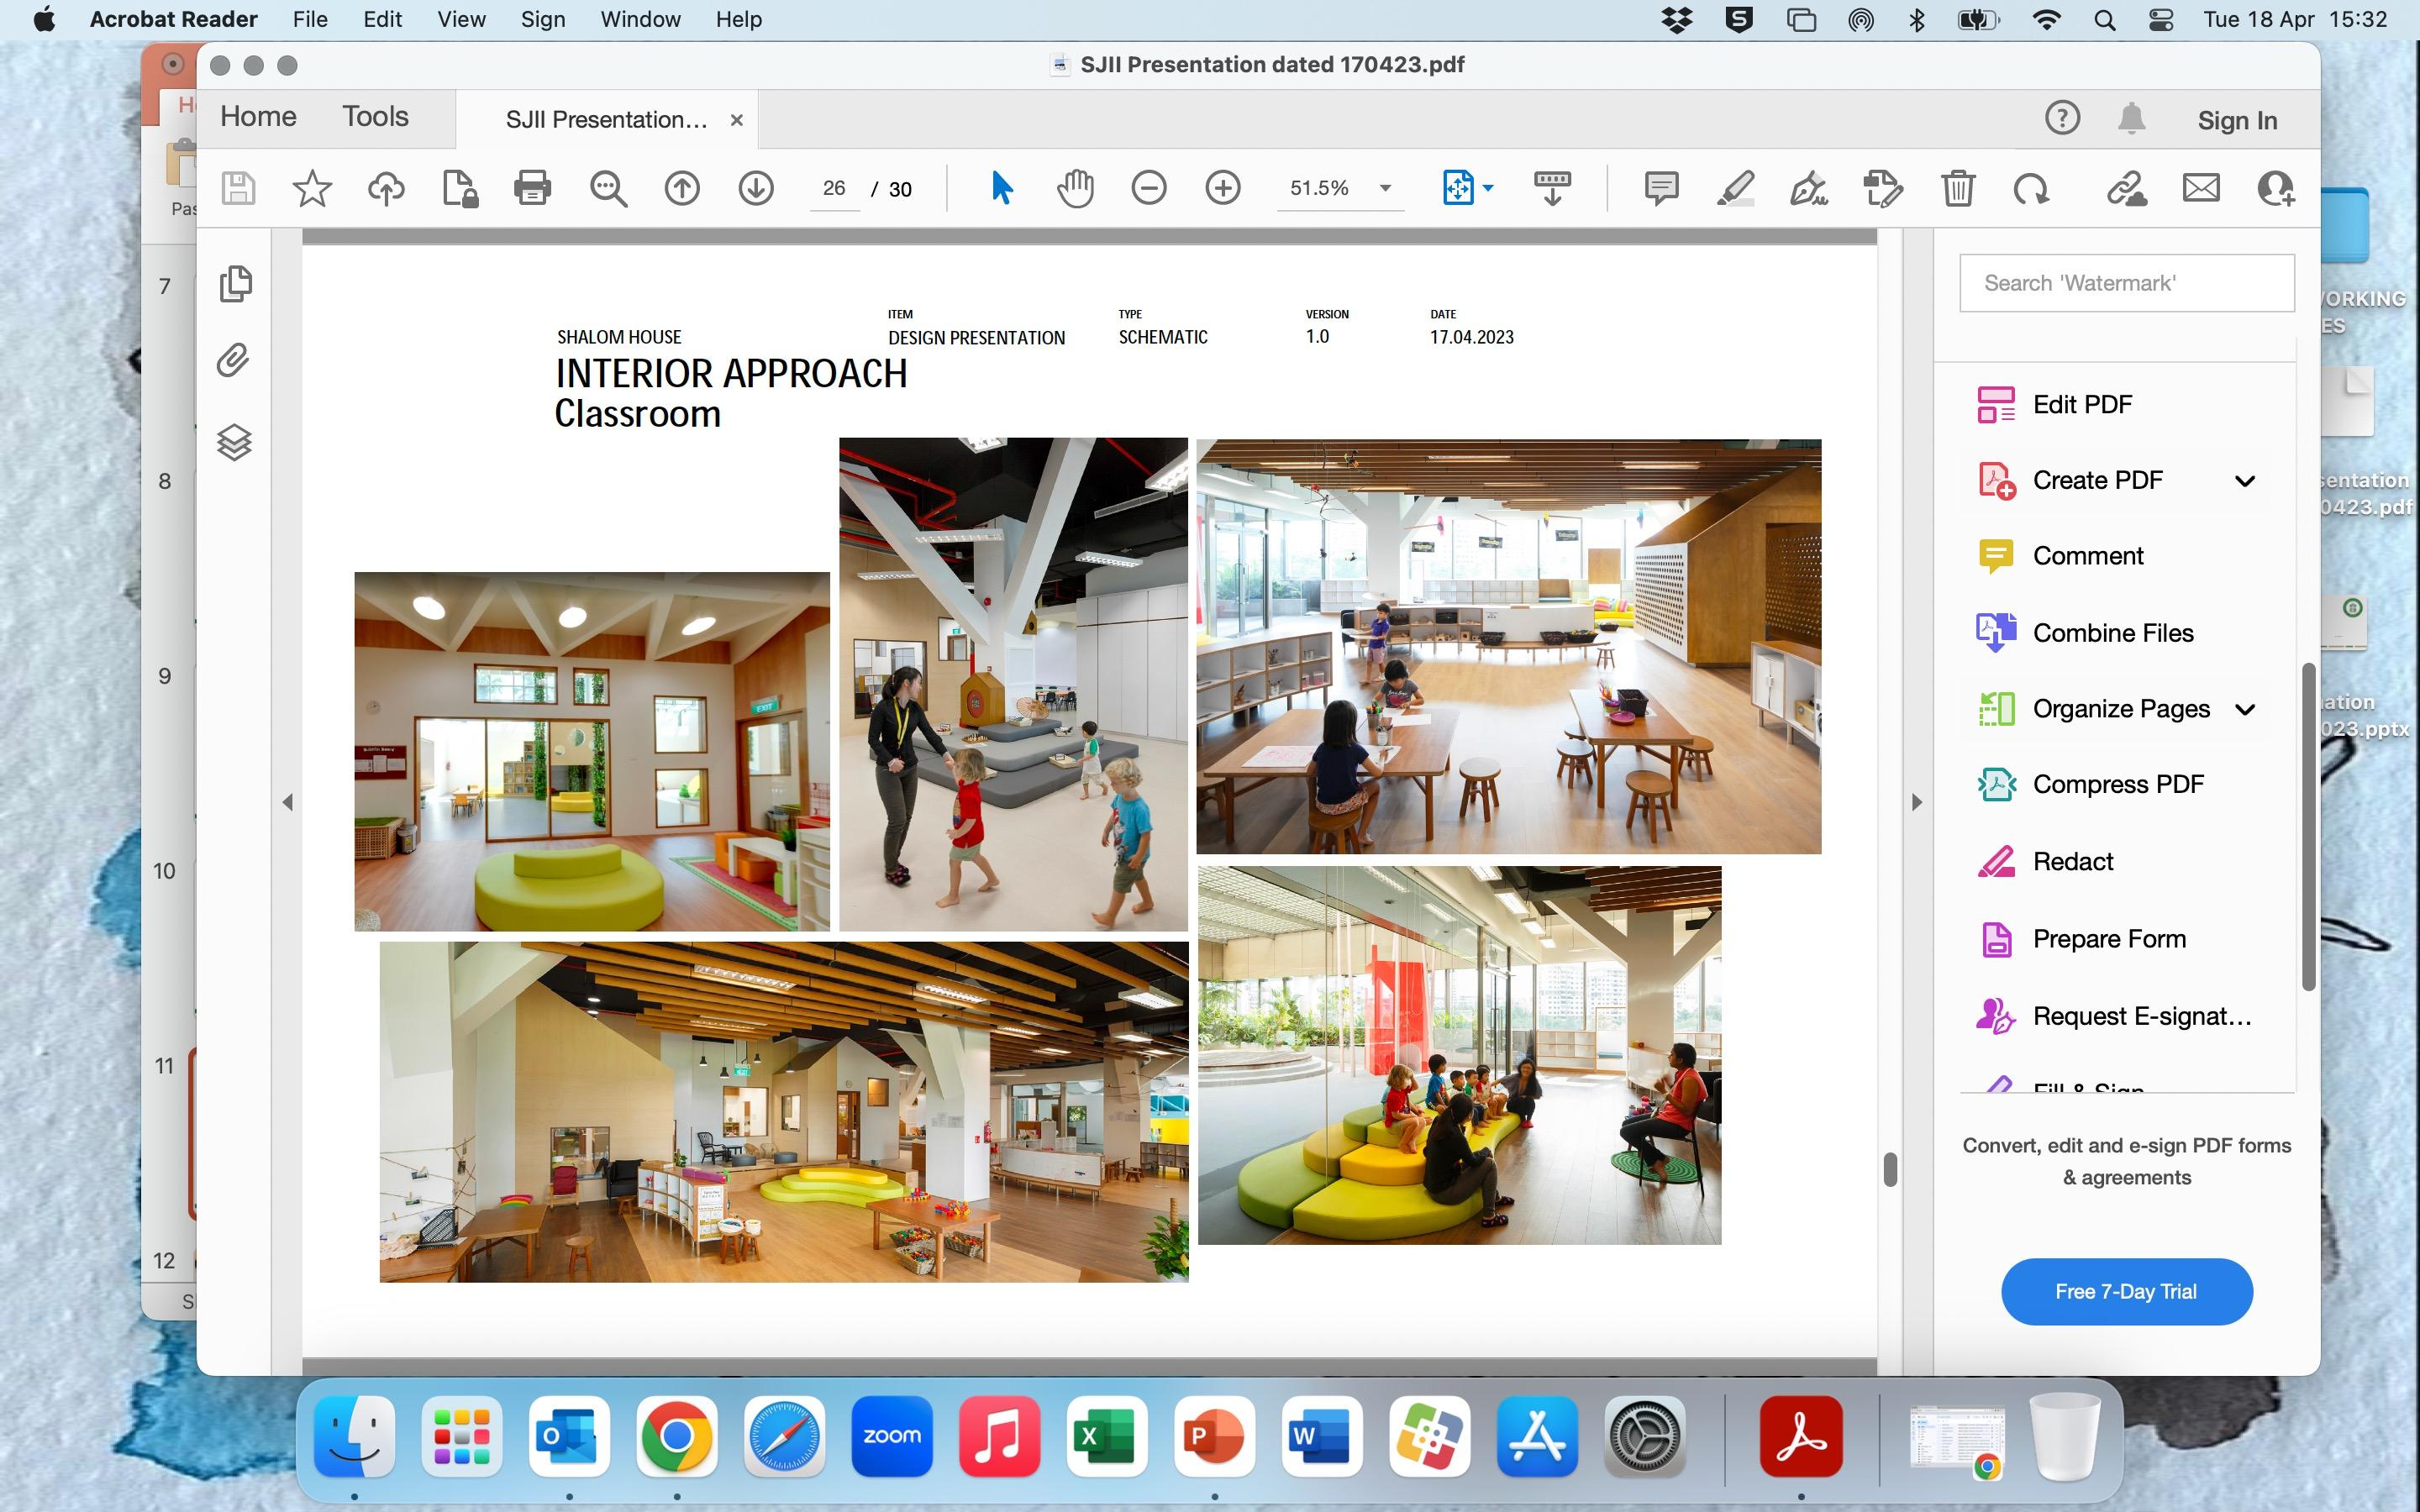
Task: Go to previous page arrow
Action: click(x=682, y=188)
